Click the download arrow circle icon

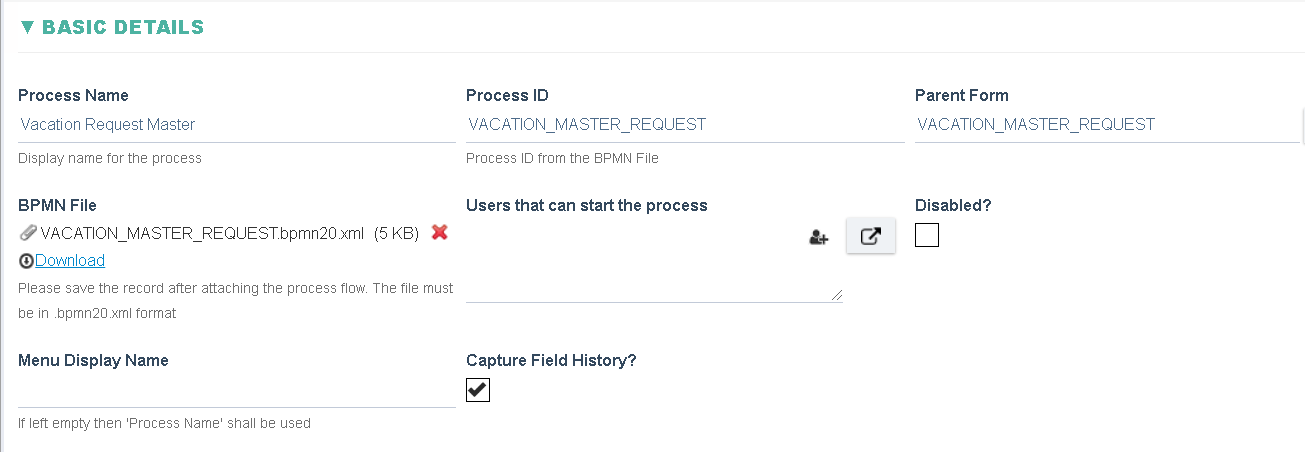coord(26,261)
